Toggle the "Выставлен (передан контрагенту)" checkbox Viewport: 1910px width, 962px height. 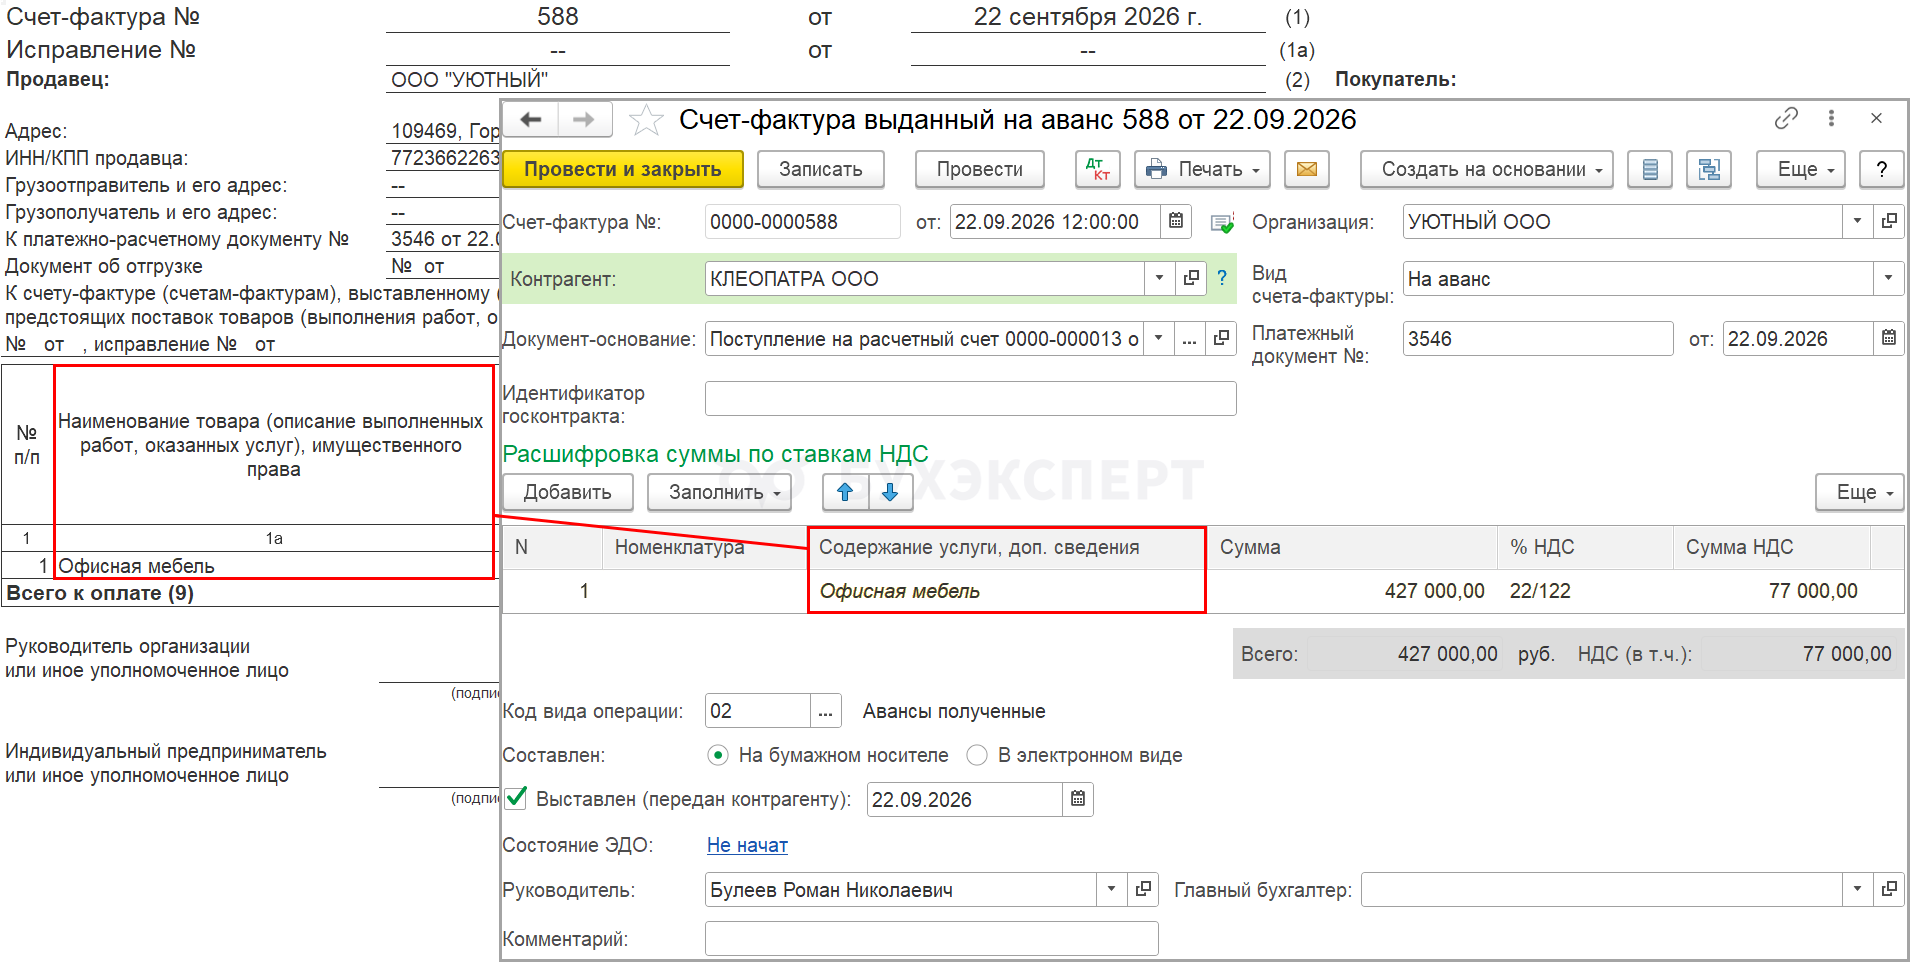(x=516, y=798)
